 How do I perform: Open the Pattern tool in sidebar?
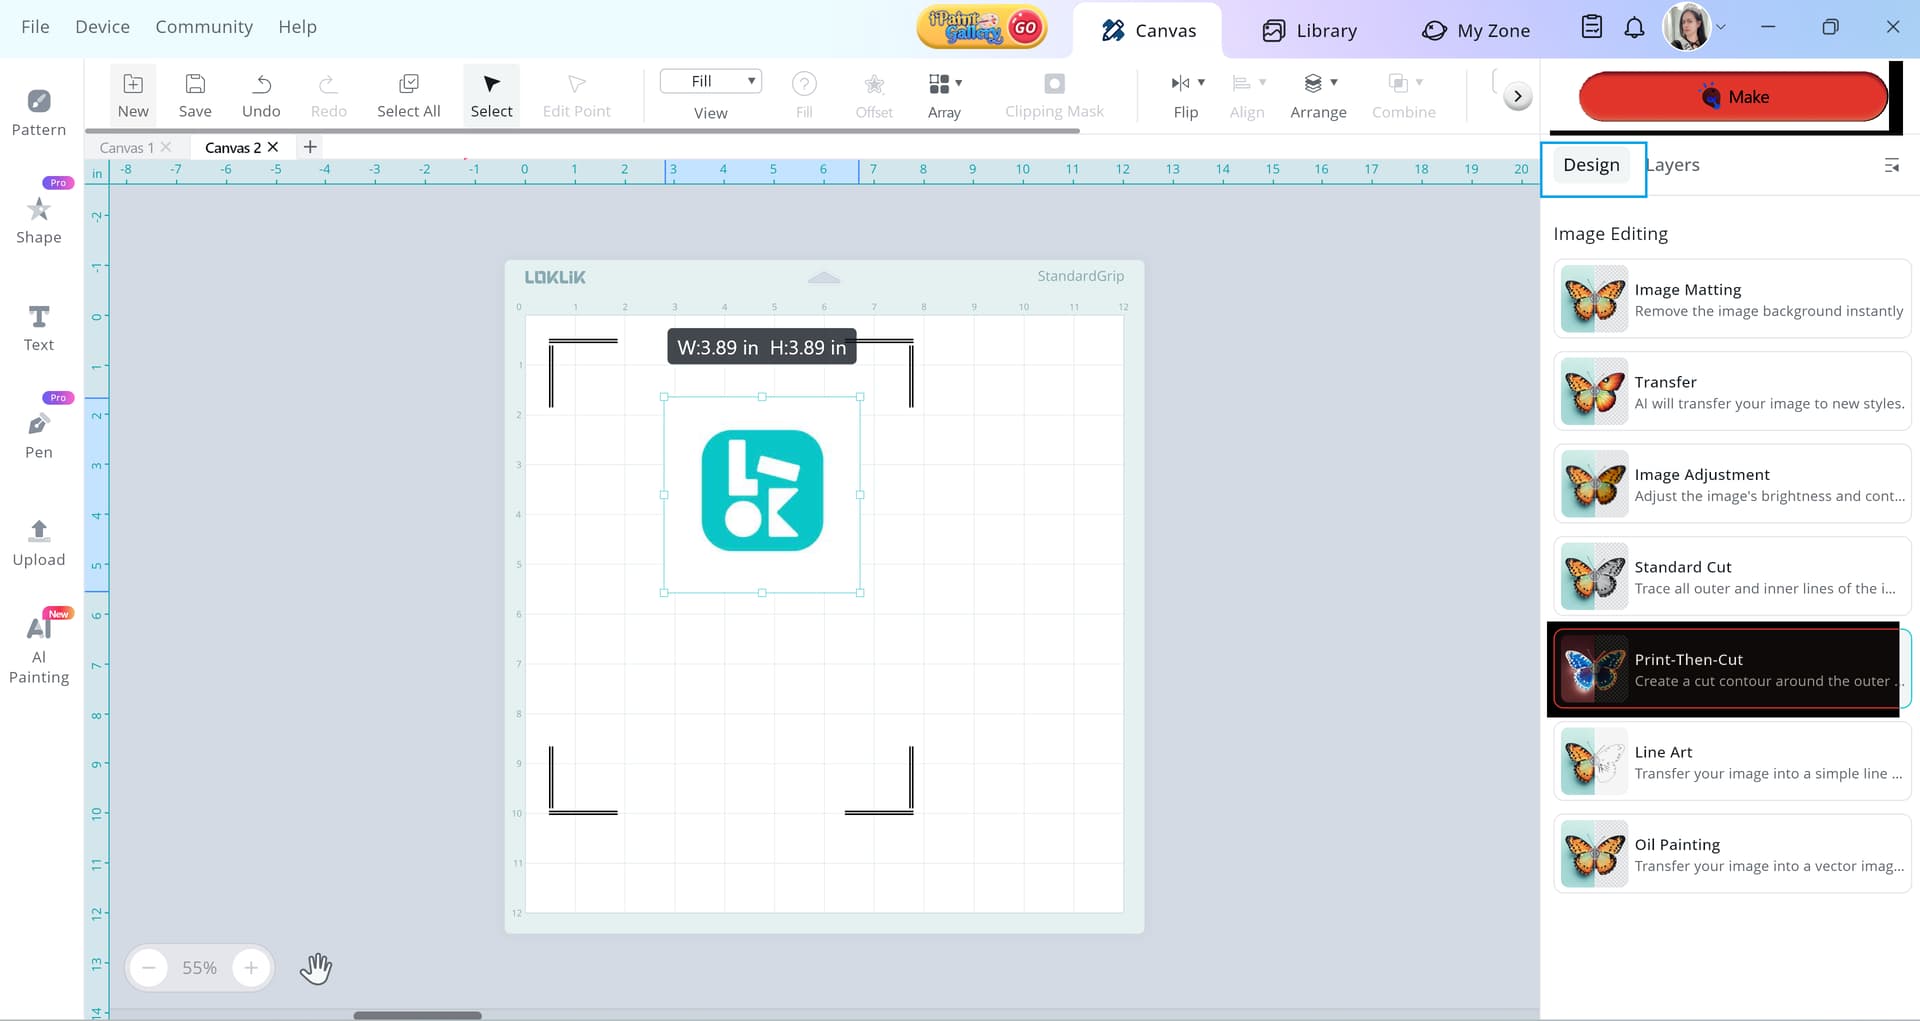[x=38, y=112]
